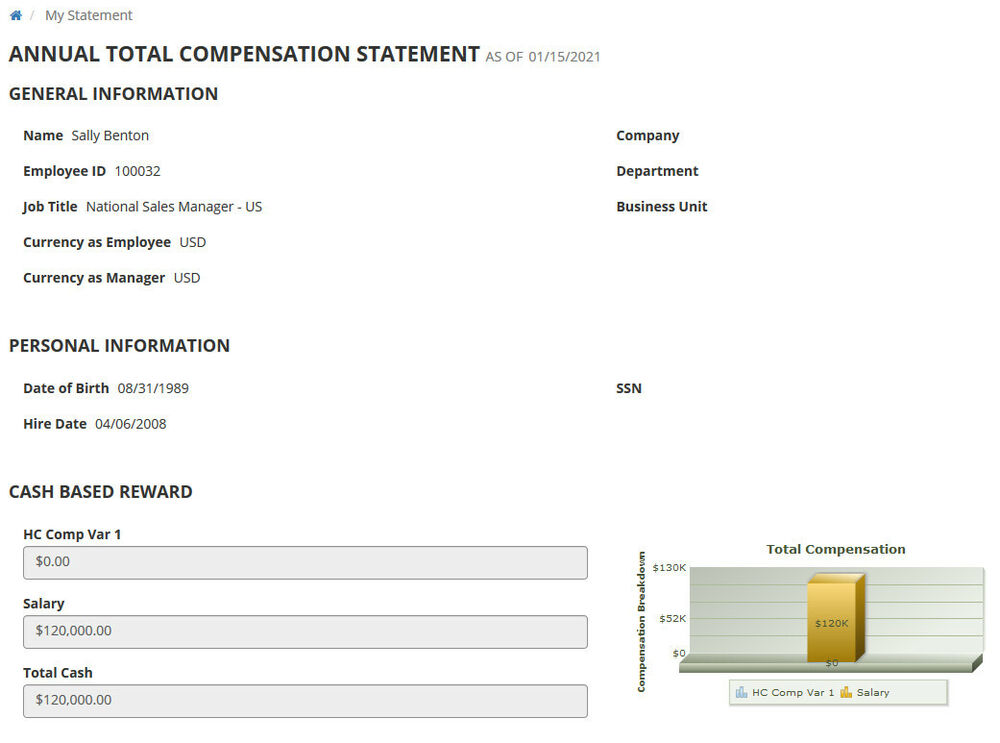Click the HC Comp Var 1 legend text
This screenshot has height=743, width=1000.
click(x=793, y=693)
